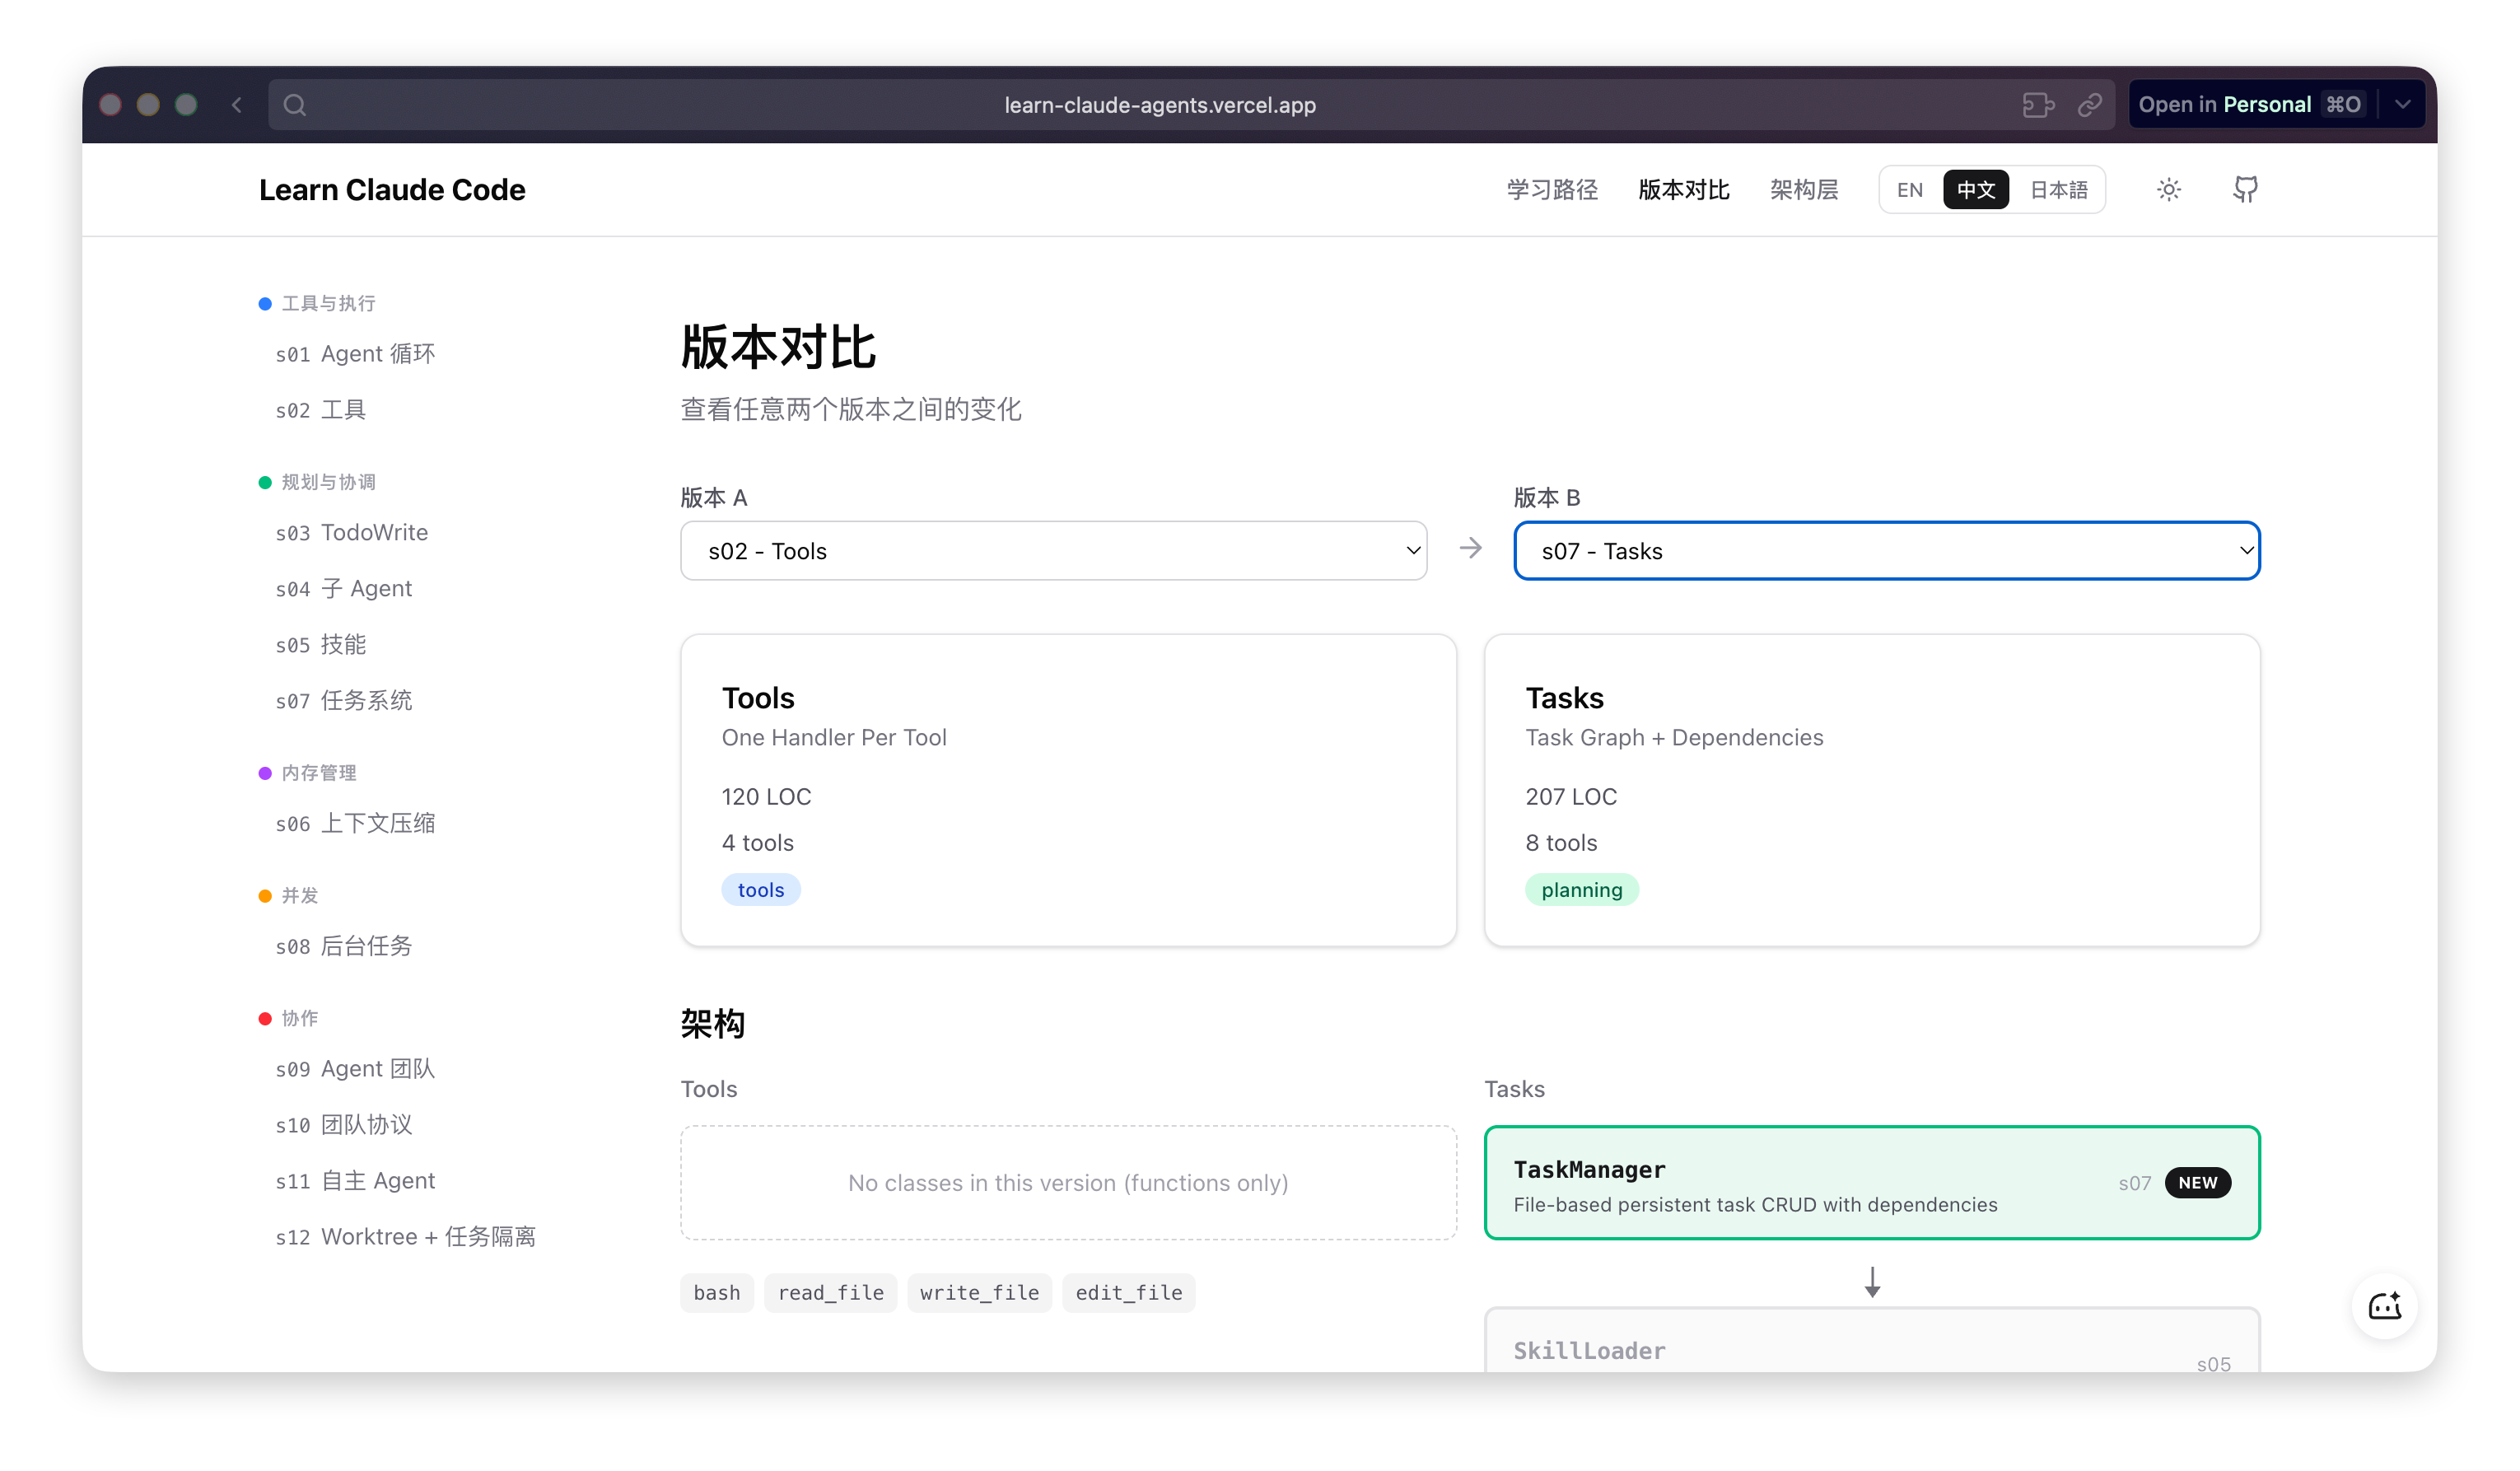Click the arrow between version selectors

tap(1470, 549)
